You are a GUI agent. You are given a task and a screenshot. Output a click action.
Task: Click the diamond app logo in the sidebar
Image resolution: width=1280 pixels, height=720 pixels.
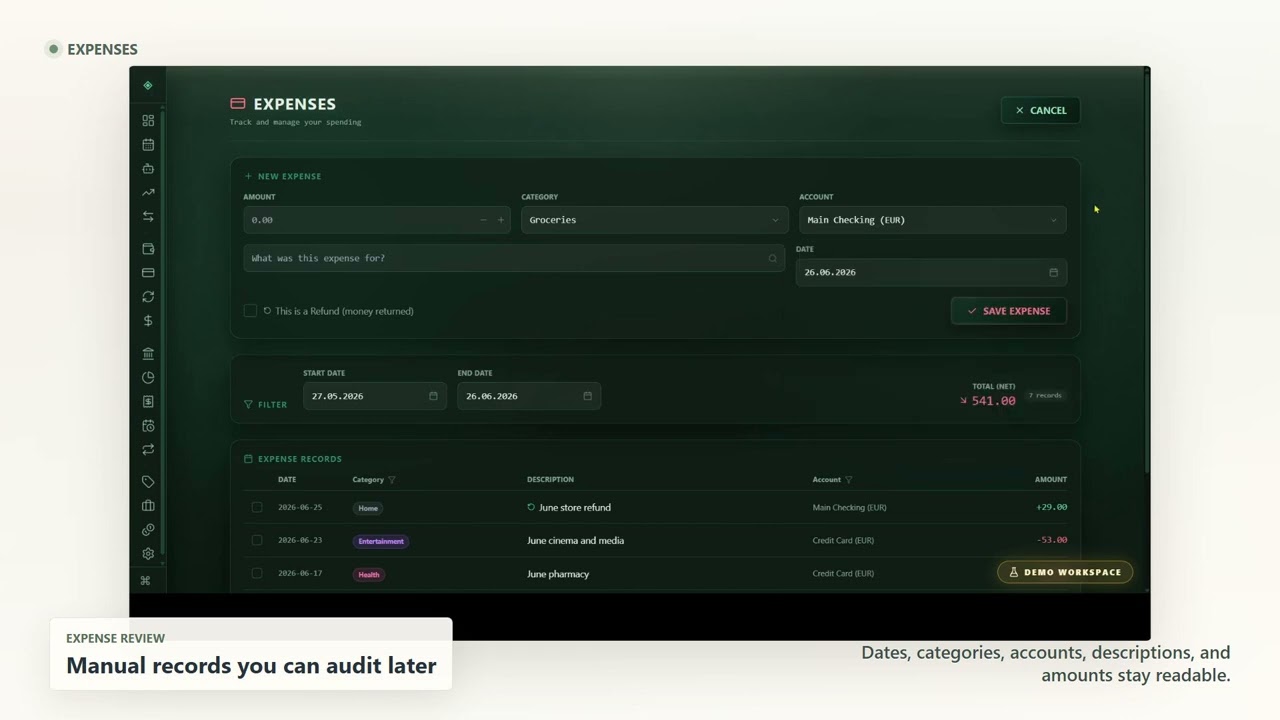coord(148,86)
